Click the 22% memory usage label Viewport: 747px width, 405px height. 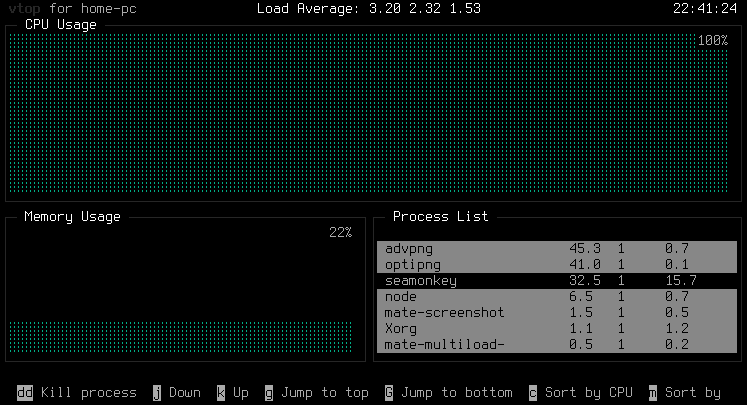coord(341,233)
